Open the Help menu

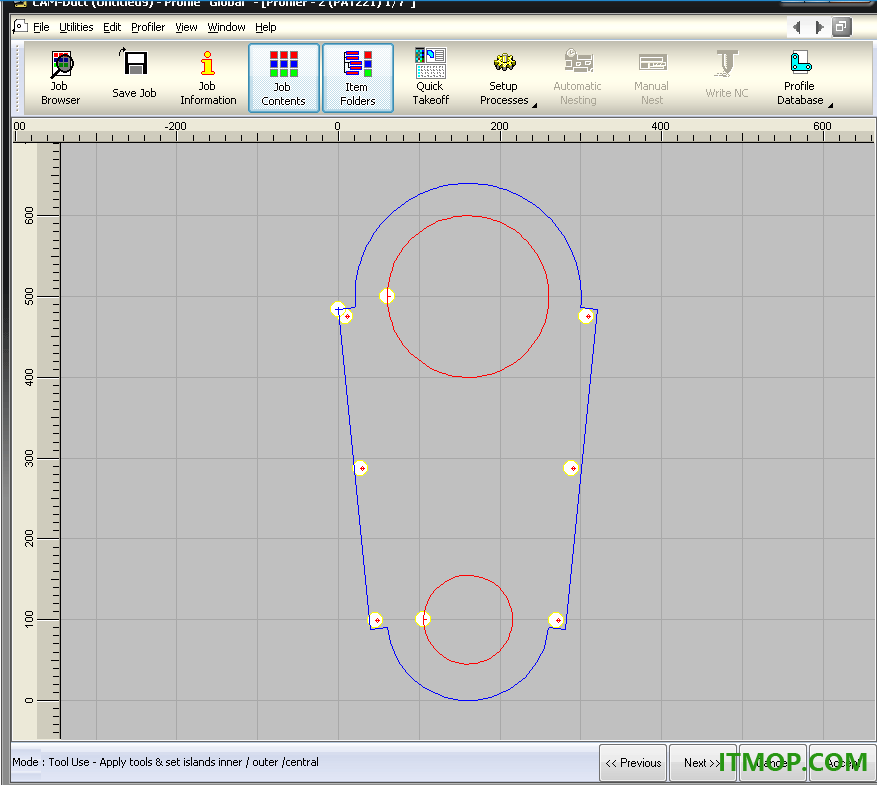pyautogui.click(x=266, y=27)
